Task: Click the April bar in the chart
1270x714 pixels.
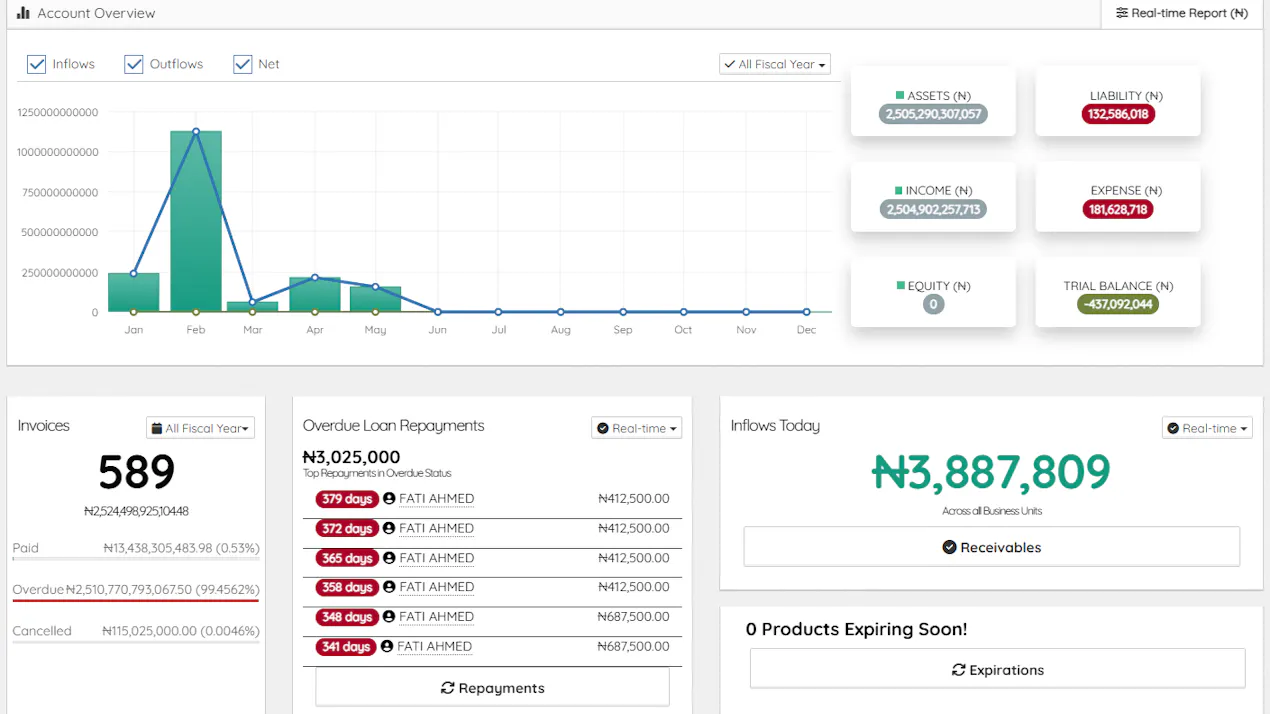Action: tap(315, 294)
